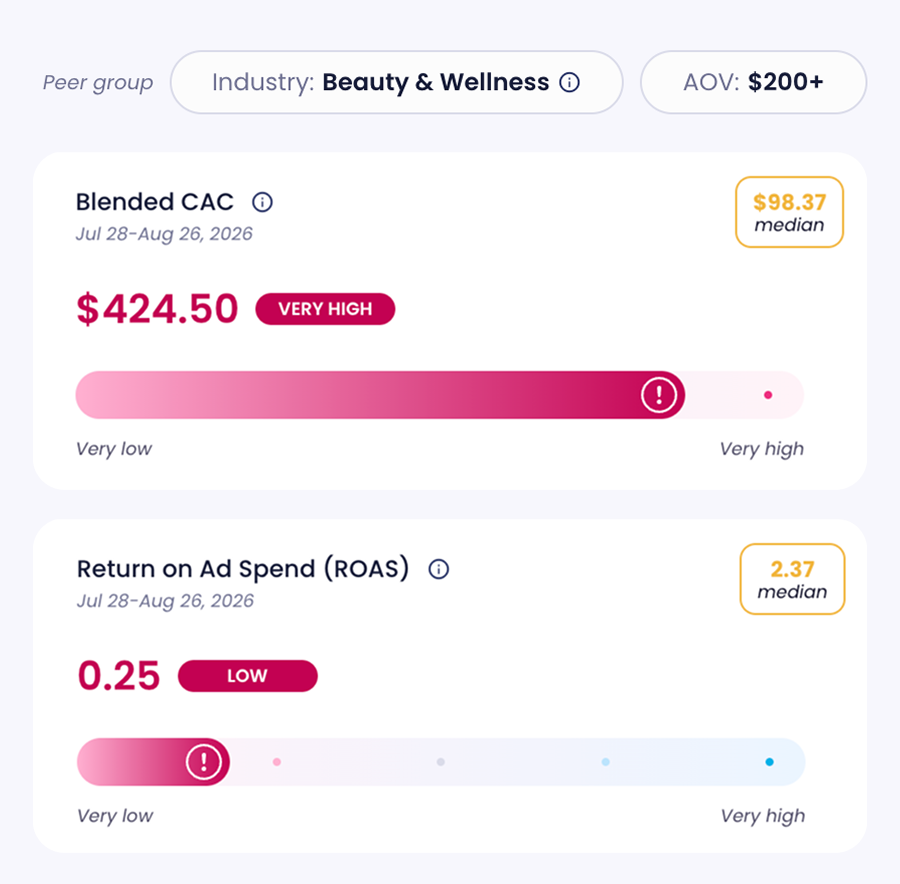Image resolution: width=900 pixels, height=884 pixels.
Task: Click the $98.37 median box
Action: (x=789, y=212)
